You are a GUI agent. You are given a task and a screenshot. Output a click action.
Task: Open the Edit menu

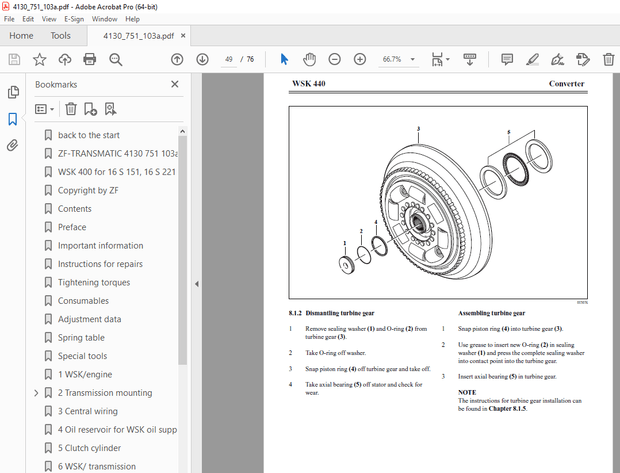click(x=28, y=19)
